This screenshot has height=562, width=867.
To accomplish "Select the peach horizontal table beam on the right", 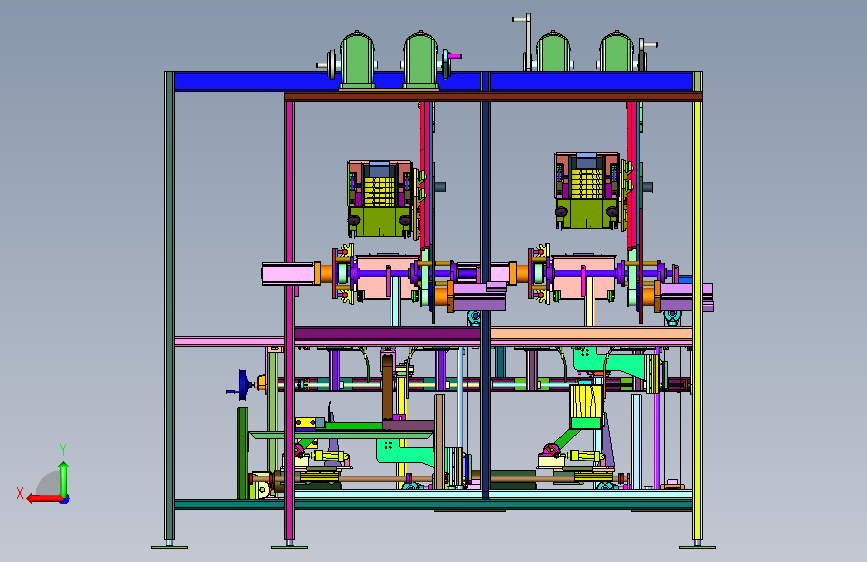I will (591, 334).
